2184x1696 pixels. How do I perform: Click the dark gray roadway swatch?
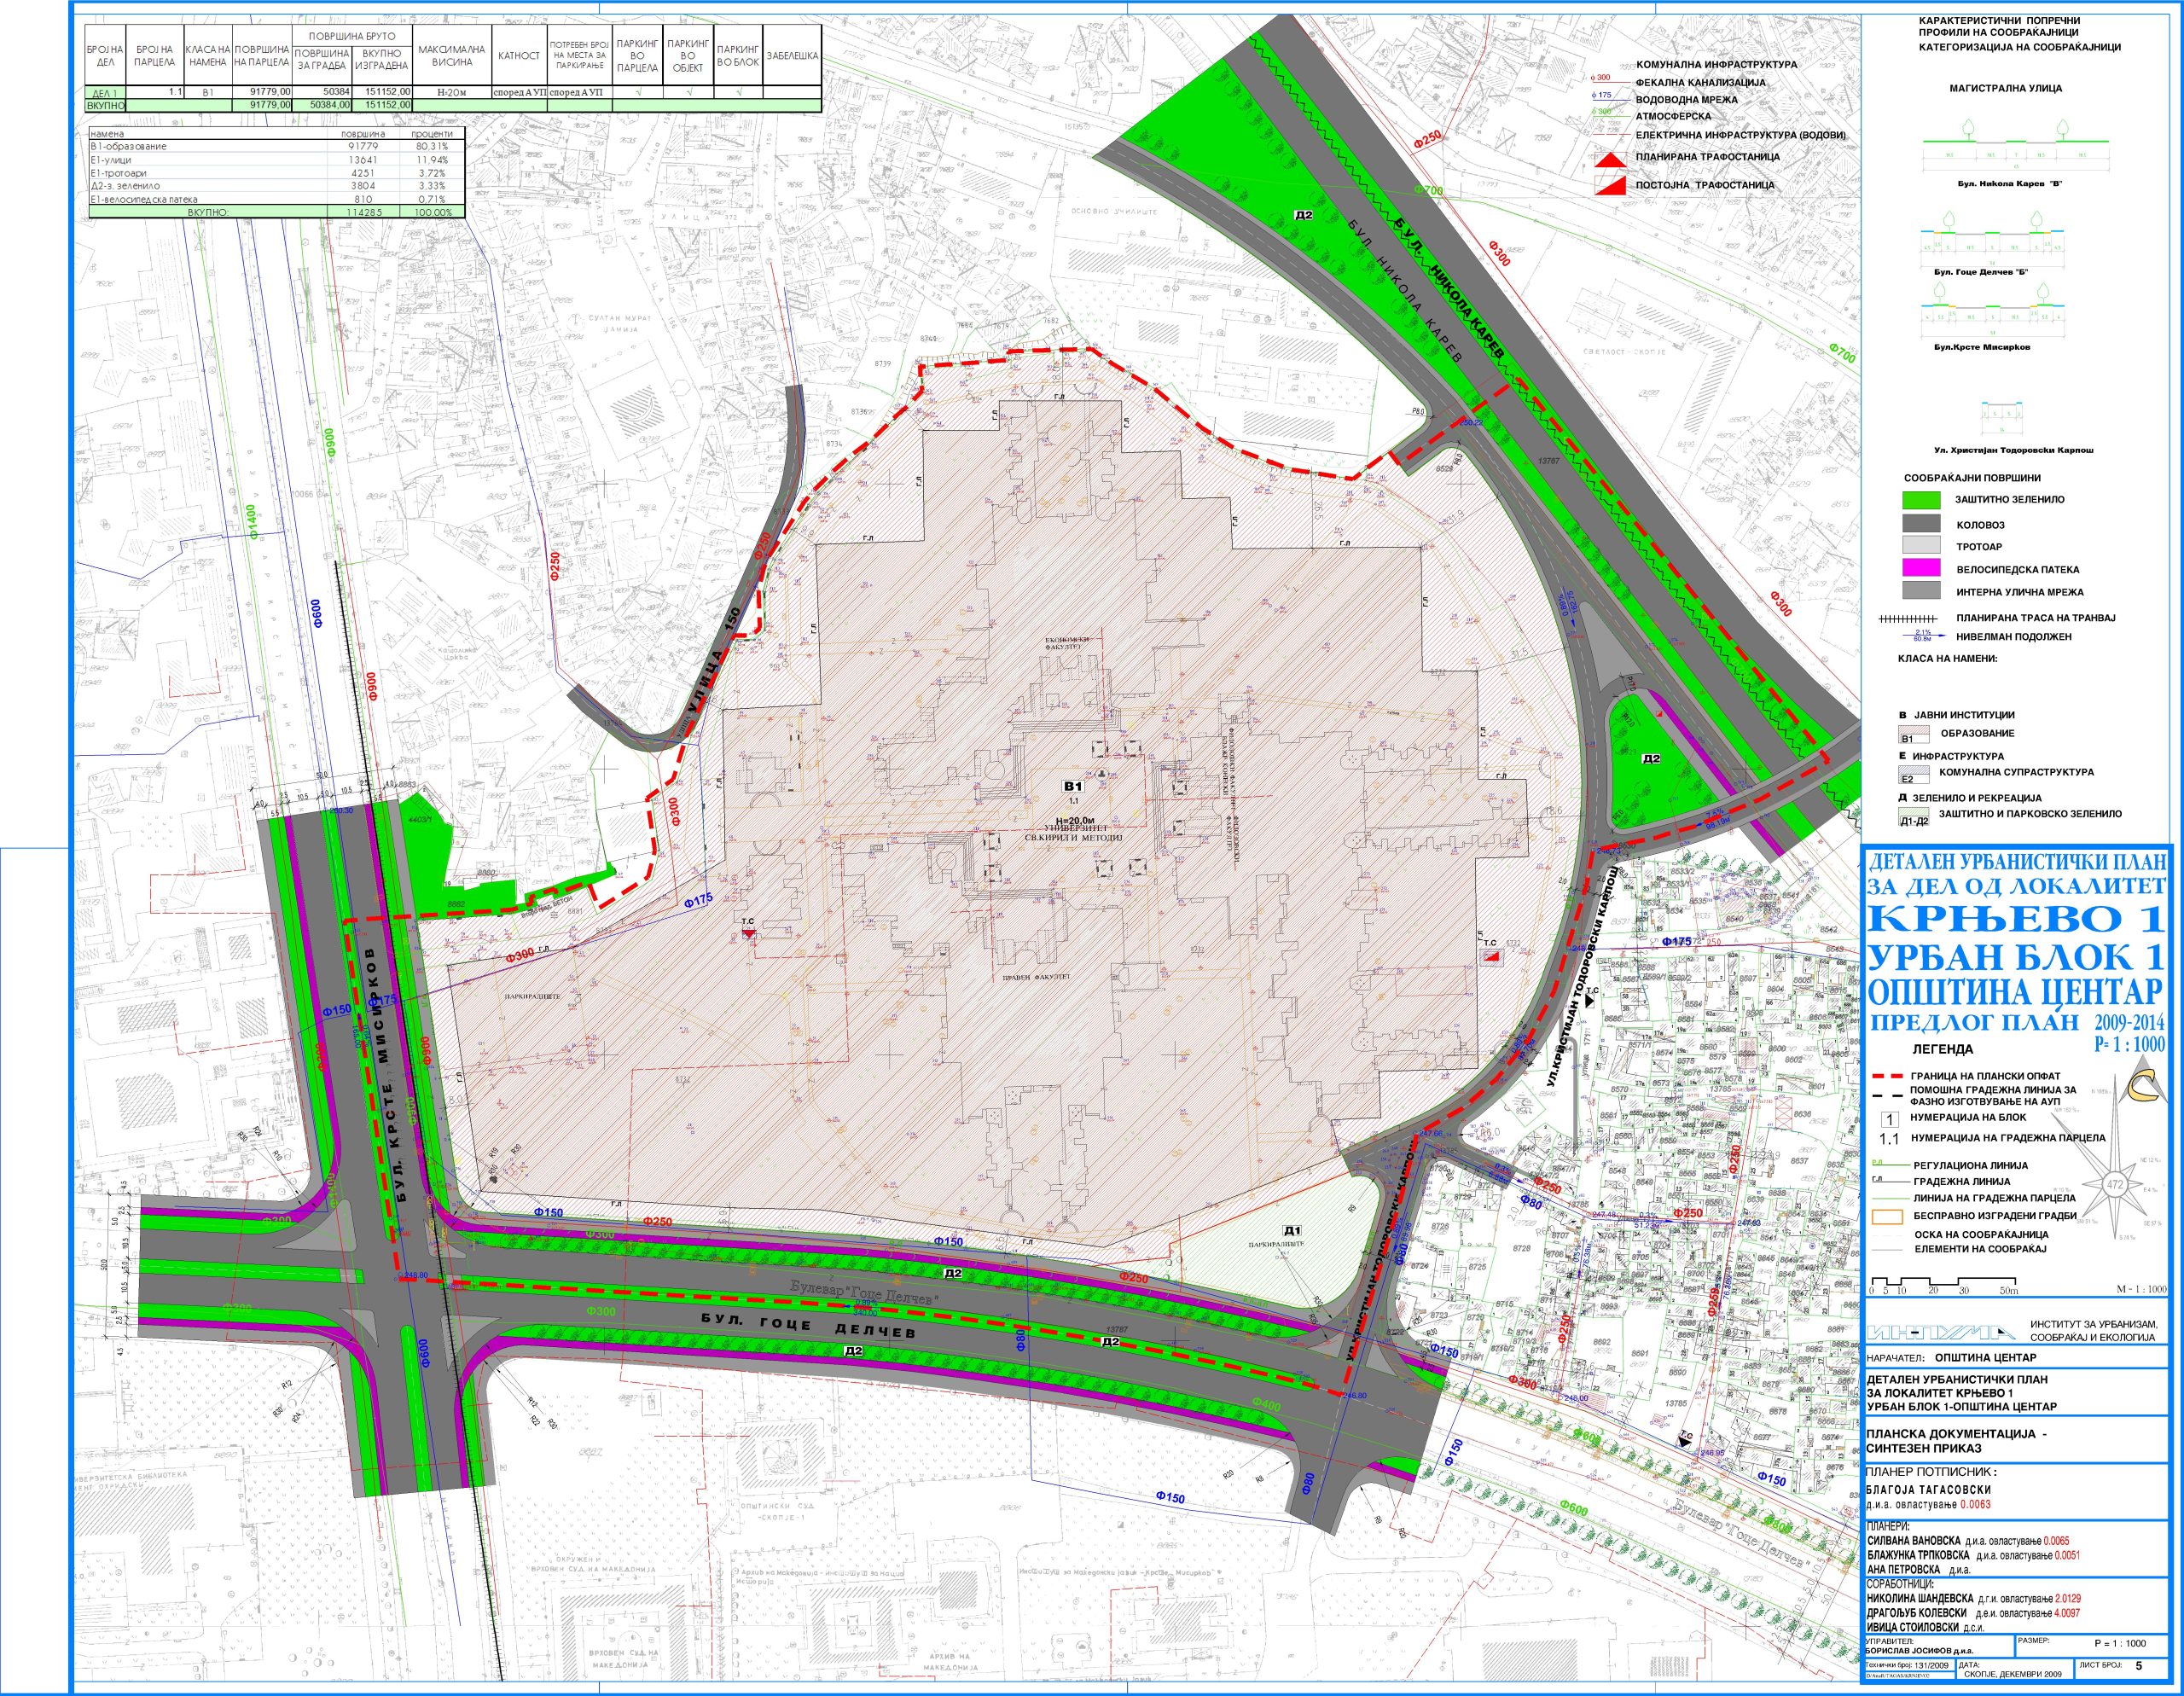(1920, 524)
